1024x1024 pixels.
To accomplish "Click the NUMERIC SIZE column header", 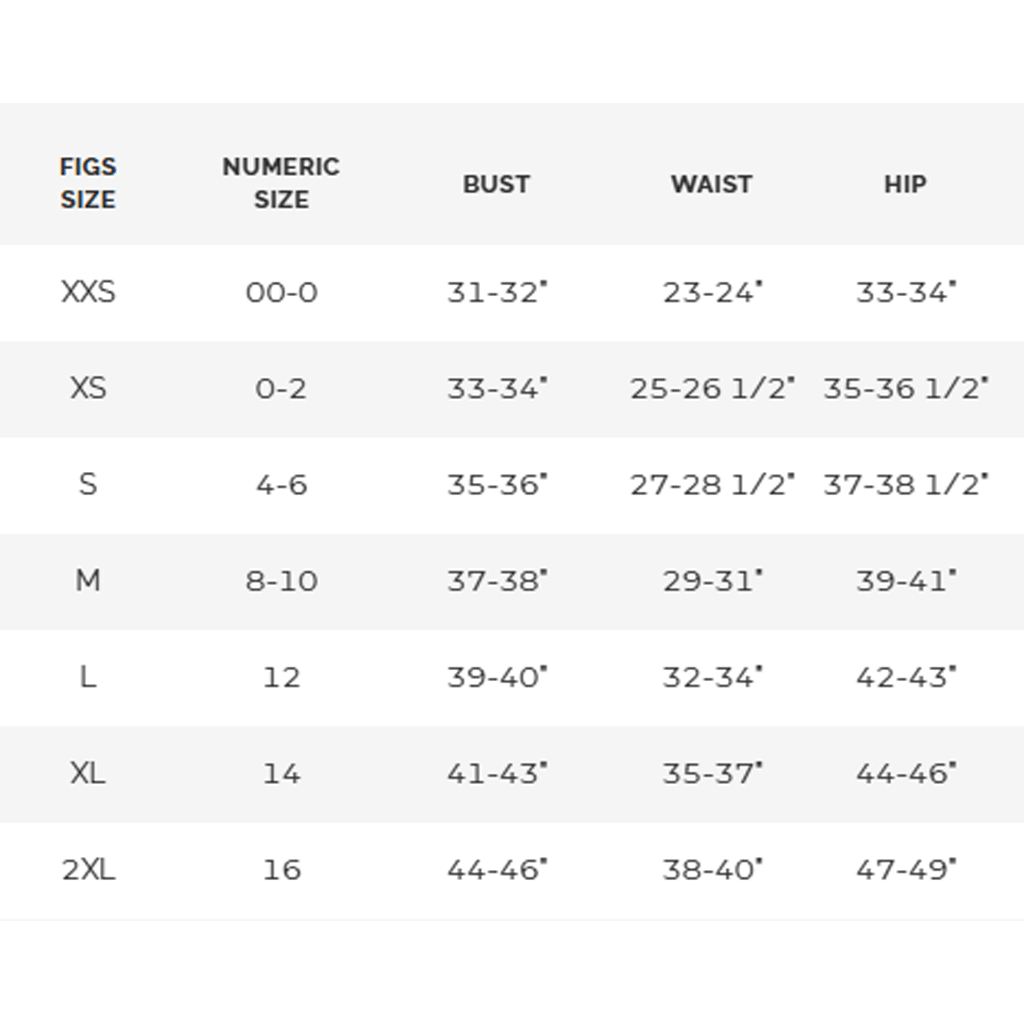I will [281, 183].
